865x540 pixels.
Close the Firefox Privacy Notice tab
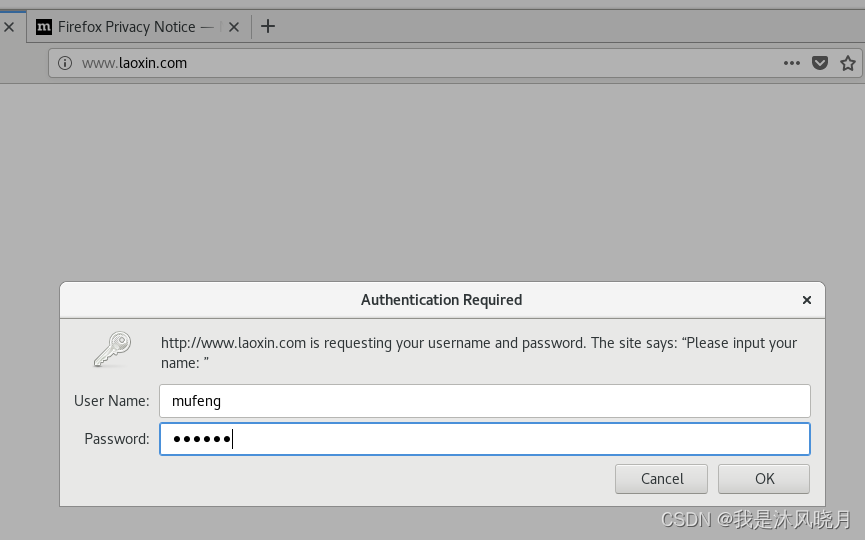234,27
